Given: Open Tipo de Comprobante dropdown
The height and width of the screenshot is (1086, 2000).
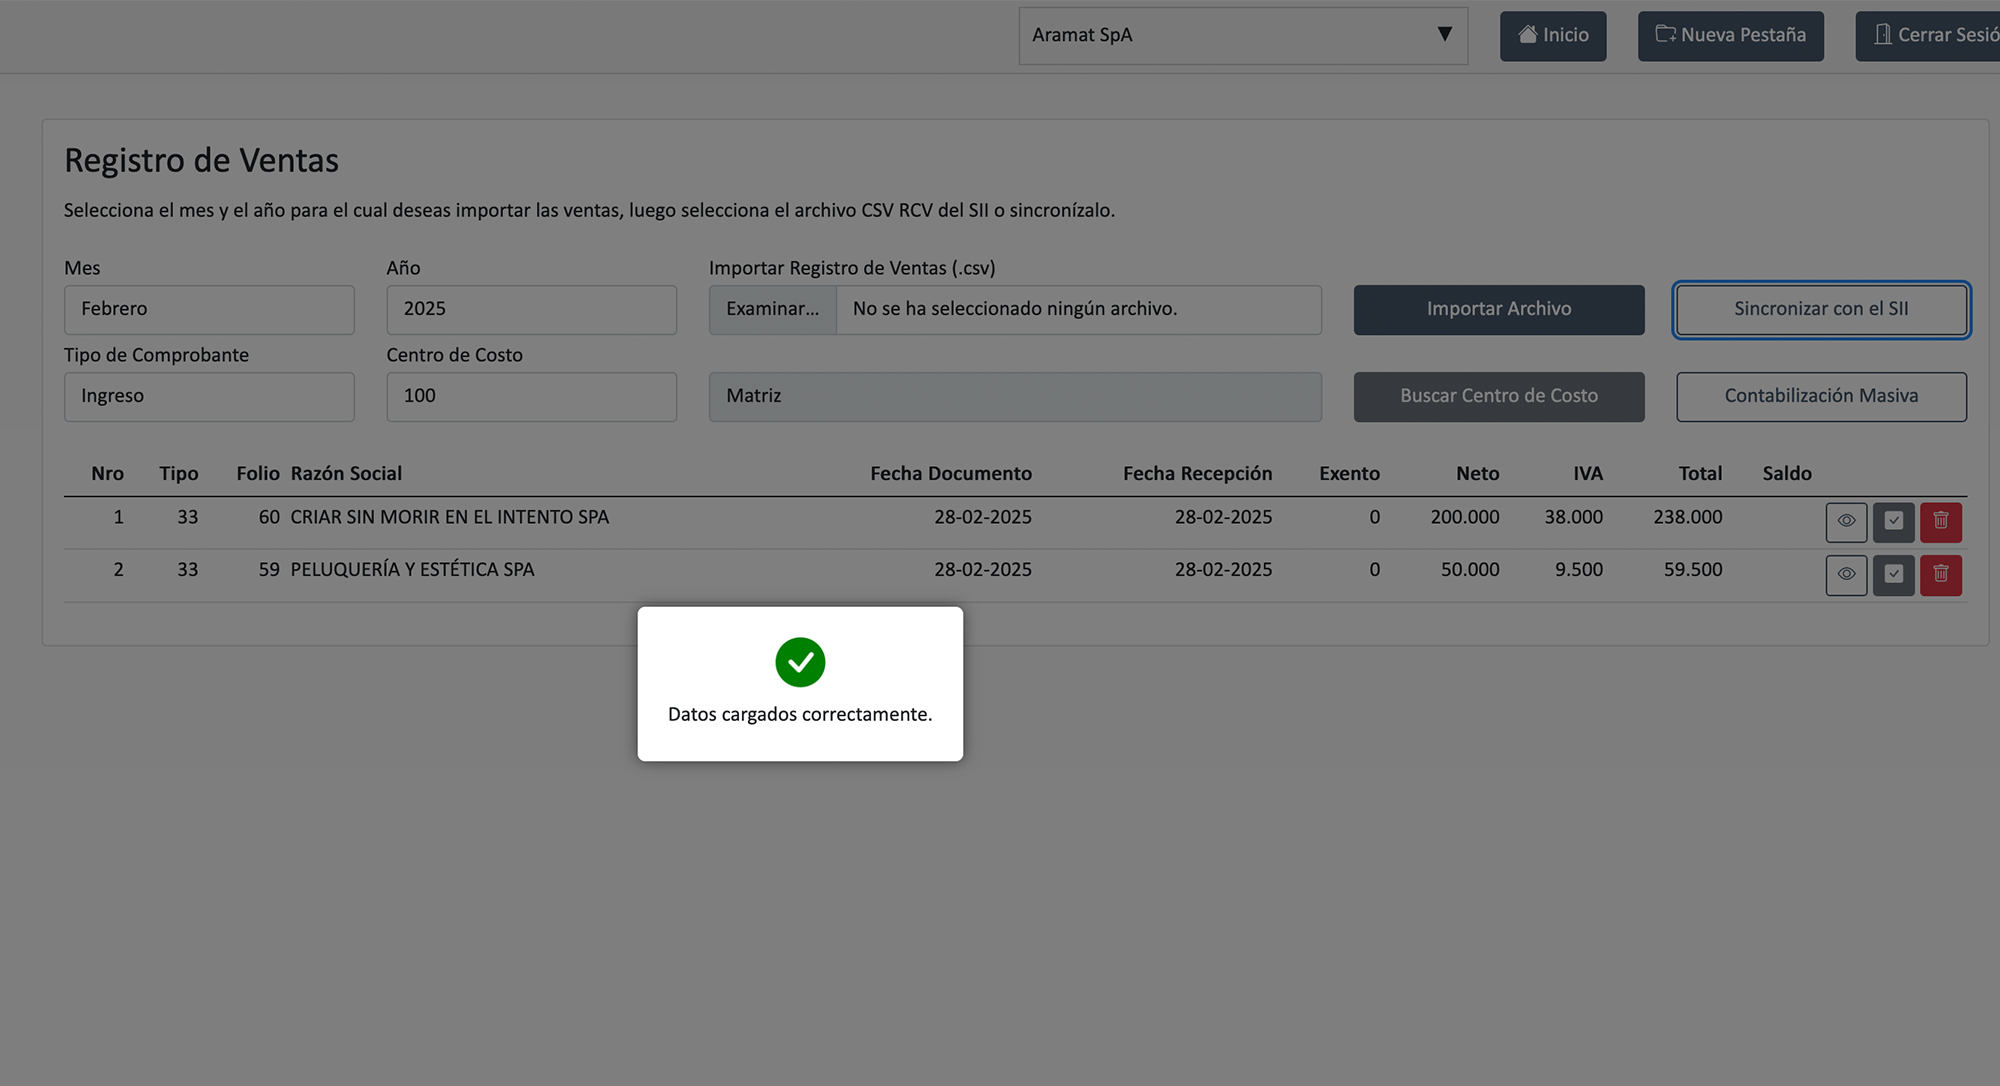Looking at the screenshot, I should click(x=209, y=396).
